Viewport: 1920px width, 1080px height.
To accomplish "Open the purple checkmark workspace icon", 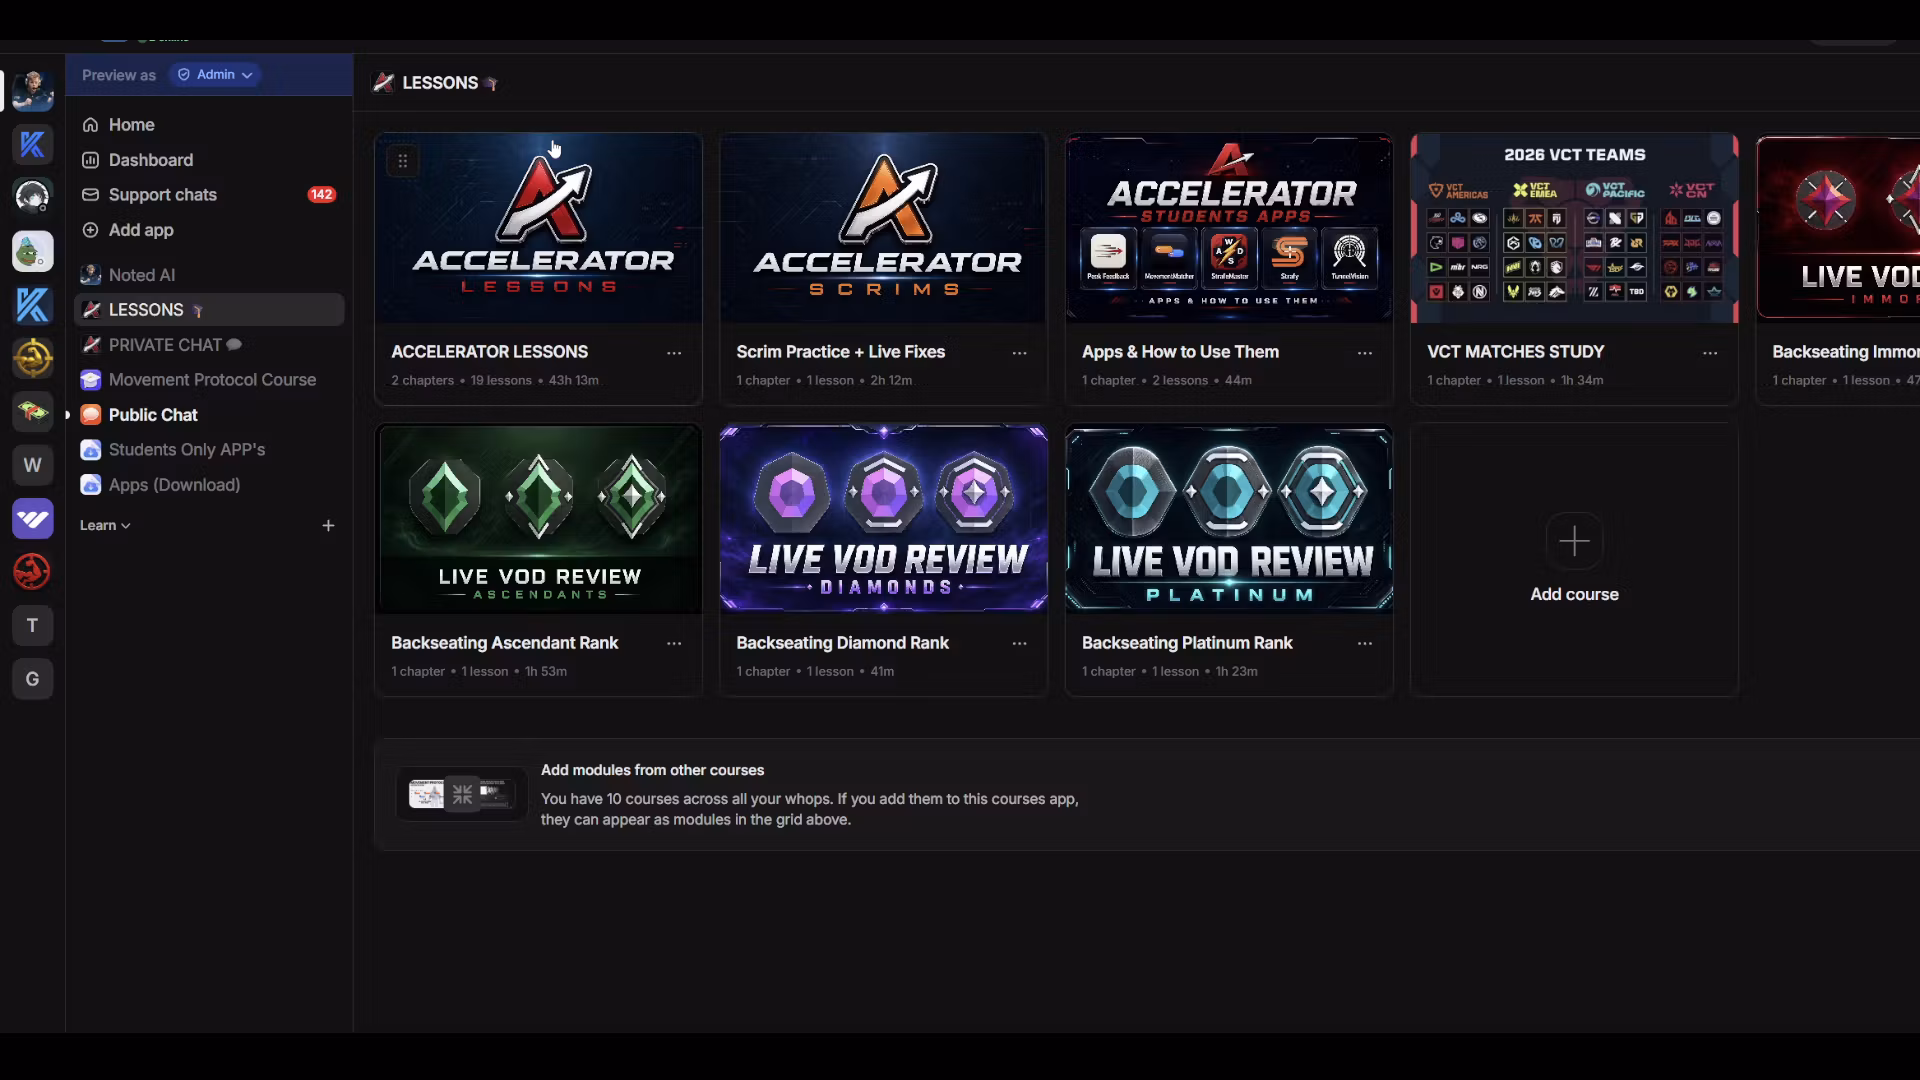I will [x=32, y=519].
